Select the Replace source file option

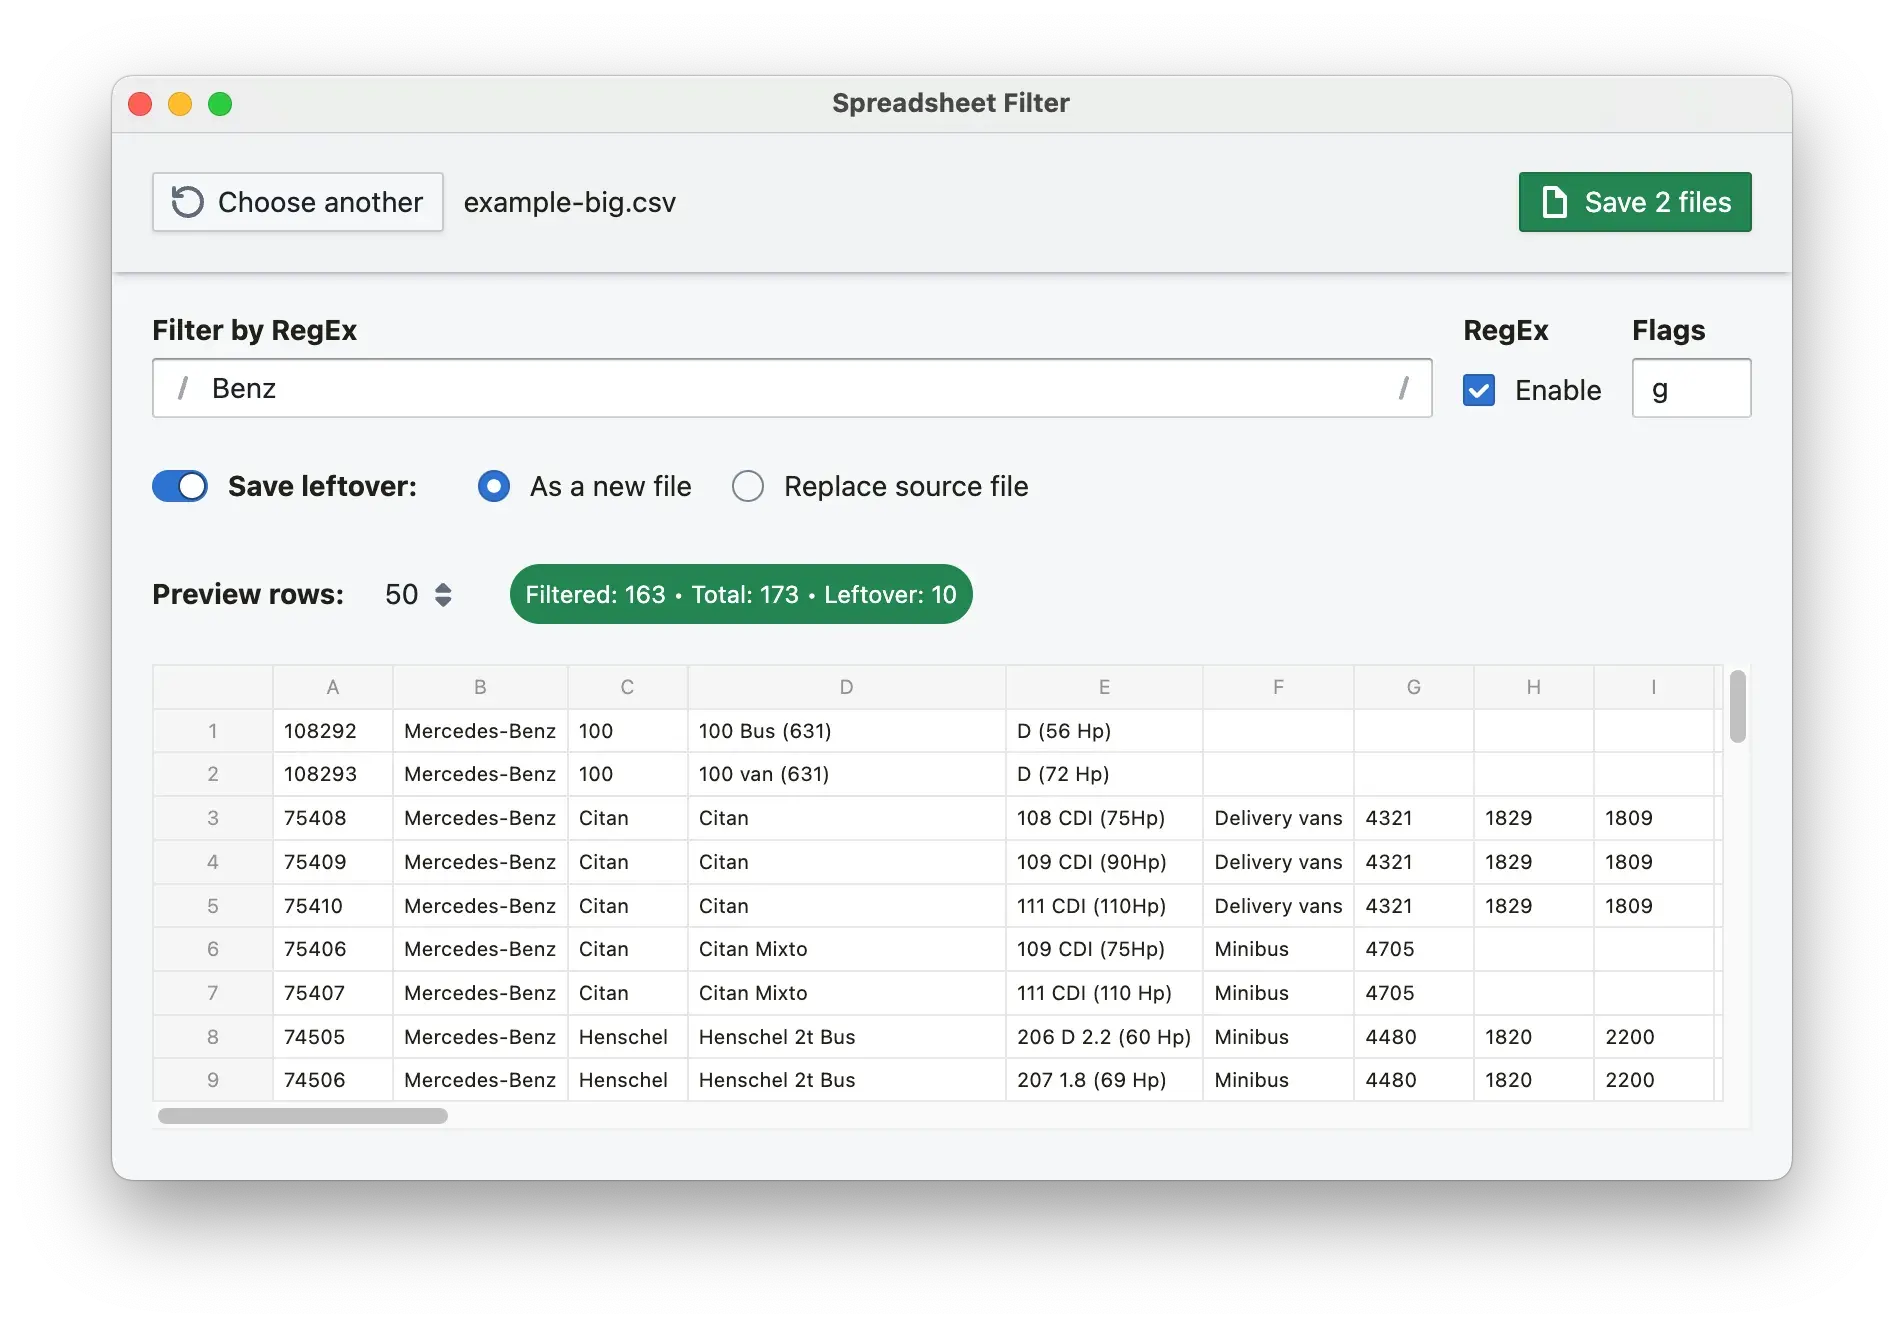click(x=747, y=486)
